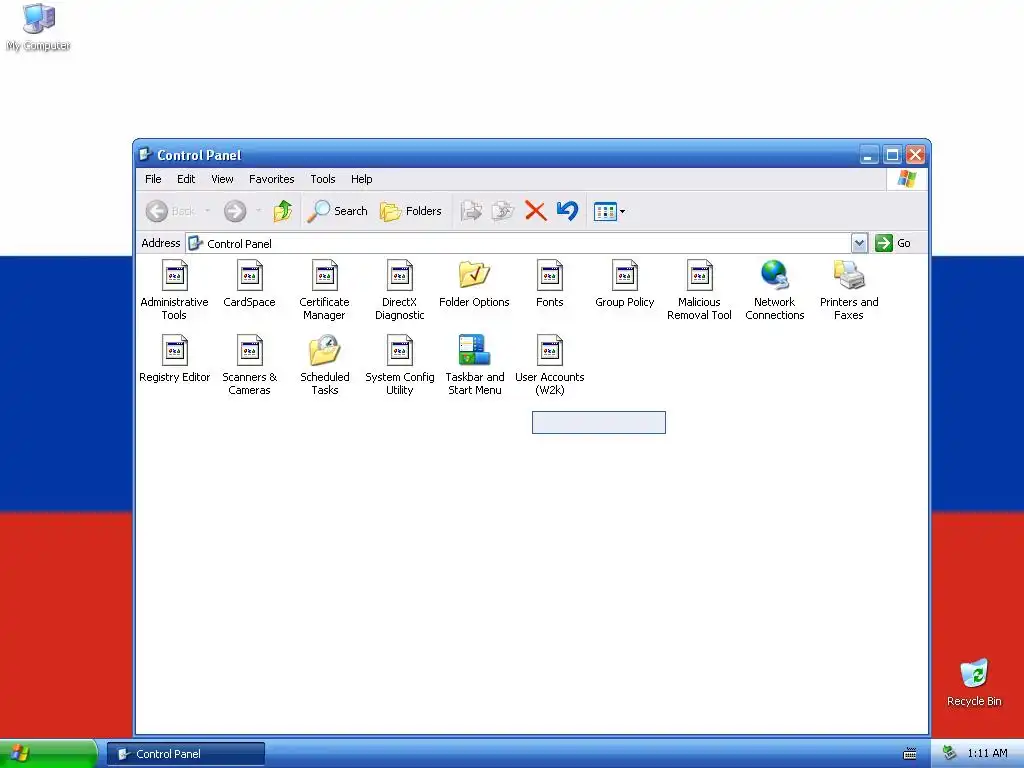Close the Control Panel window

916,155
